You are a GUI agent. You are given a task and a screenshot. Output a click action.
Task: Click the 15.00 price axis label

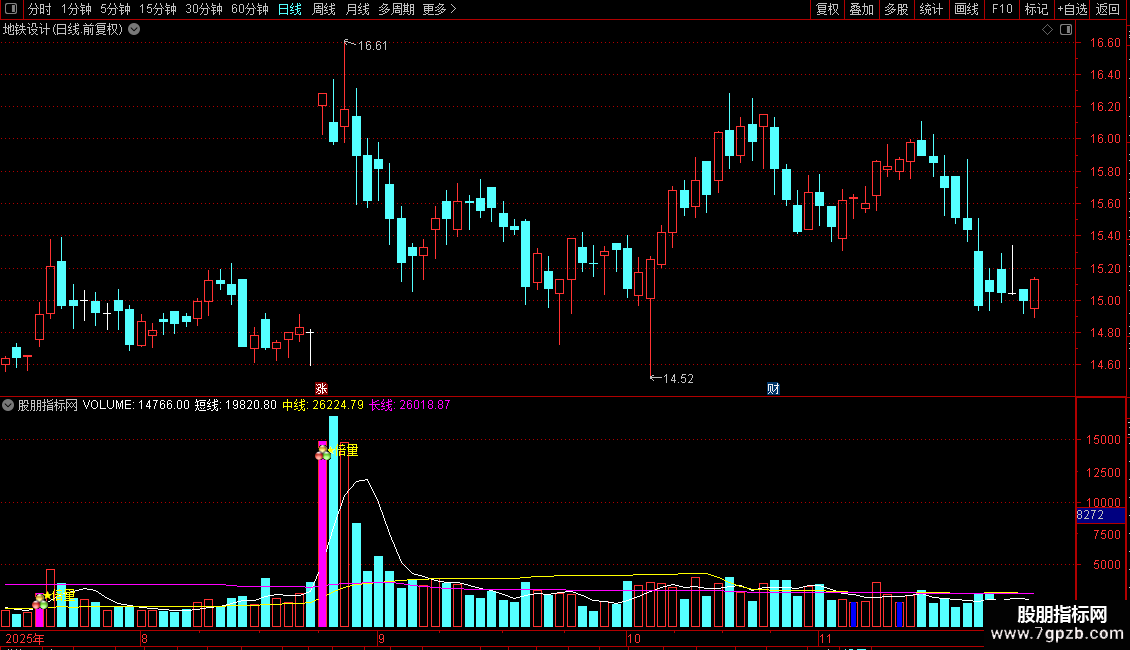coord(1105,300)
